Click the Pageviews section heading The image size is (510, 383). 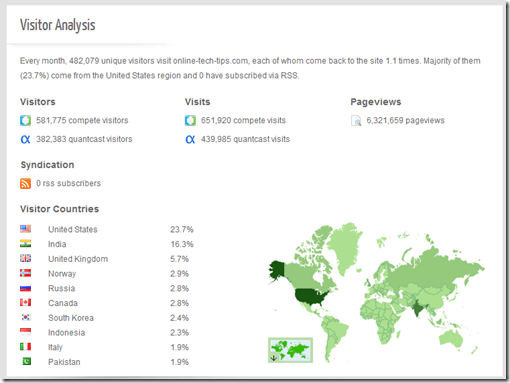click(x=376, y=102)
